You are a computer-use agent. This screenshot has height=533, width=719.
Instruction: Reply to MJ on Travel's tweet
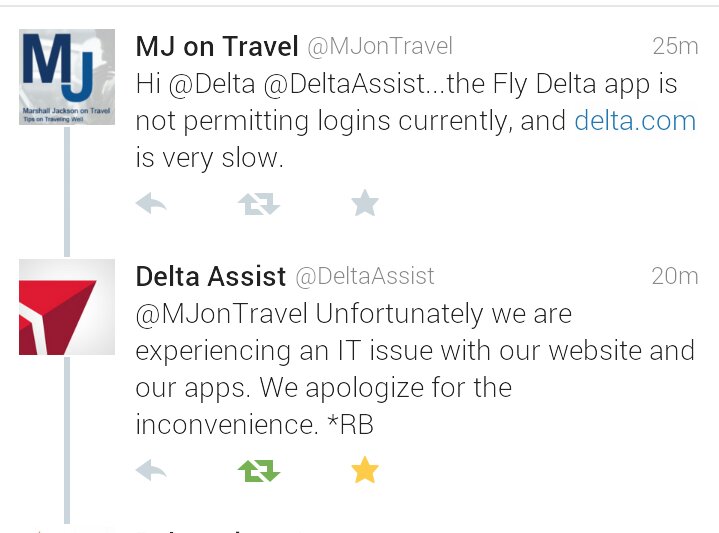[x=151, y=205]
